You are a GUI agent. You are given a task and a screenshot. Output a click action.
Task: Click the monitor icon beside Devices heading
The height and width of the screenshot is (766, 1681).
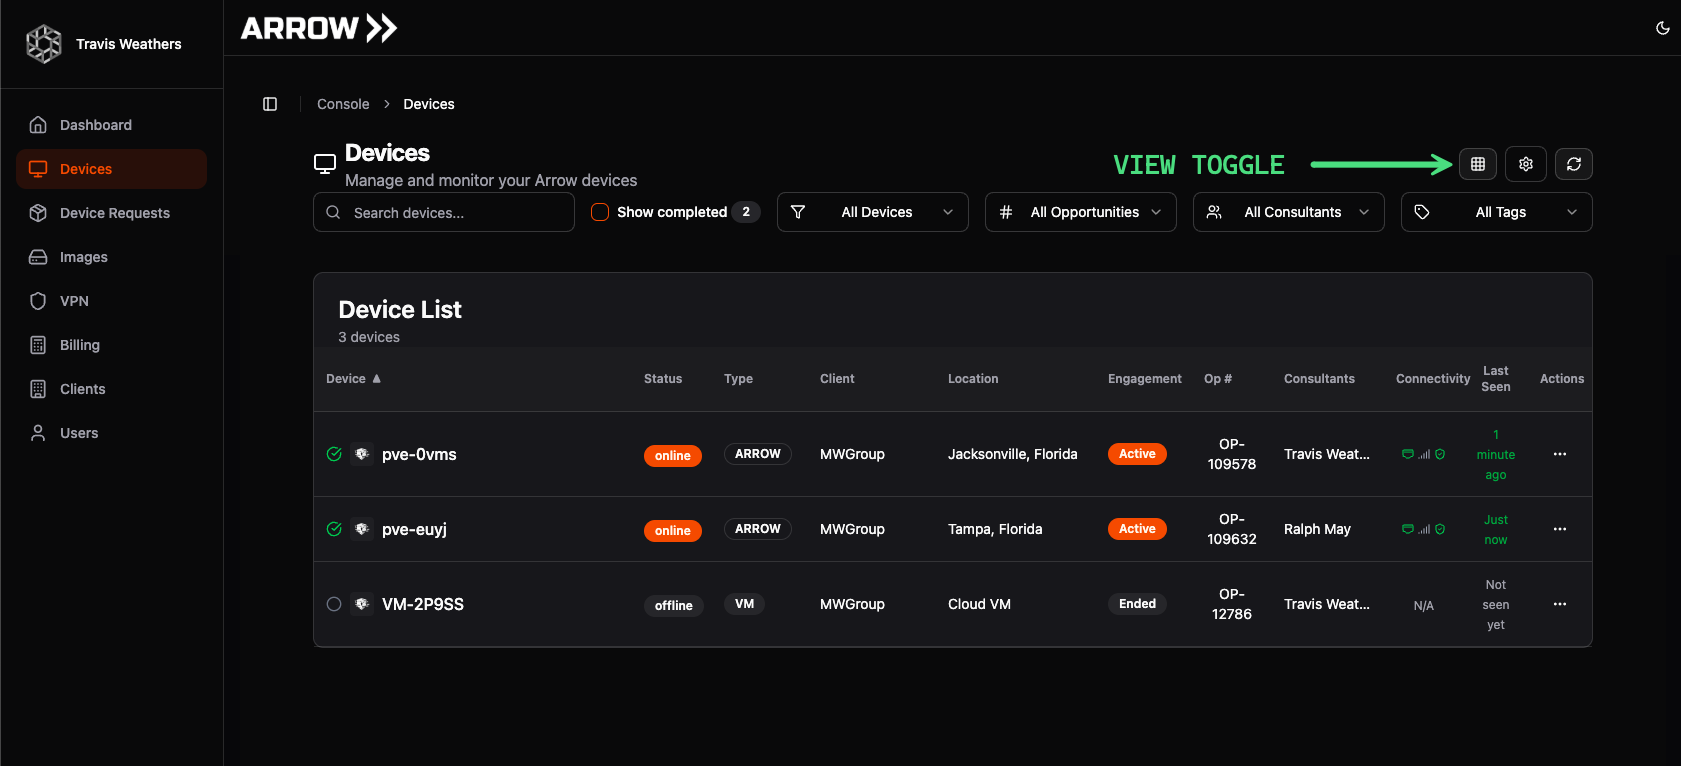coord(325,164)
